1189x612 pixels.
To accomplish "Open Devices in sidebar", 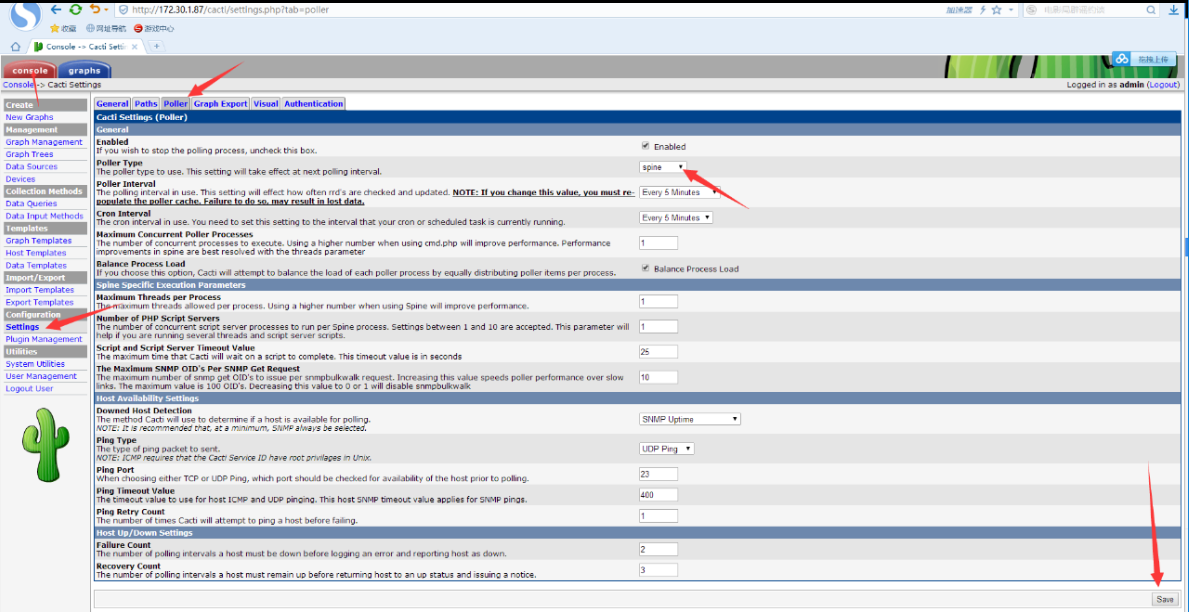I will pos(20,179).
